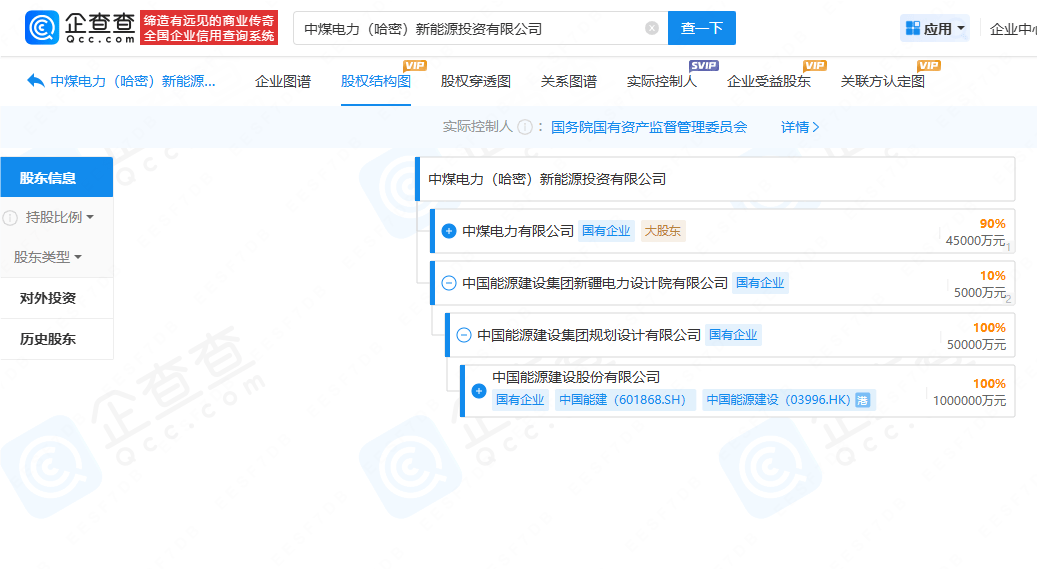
Task: Expand the 中国能源建设股份有限公司 node
Action: 479,391
